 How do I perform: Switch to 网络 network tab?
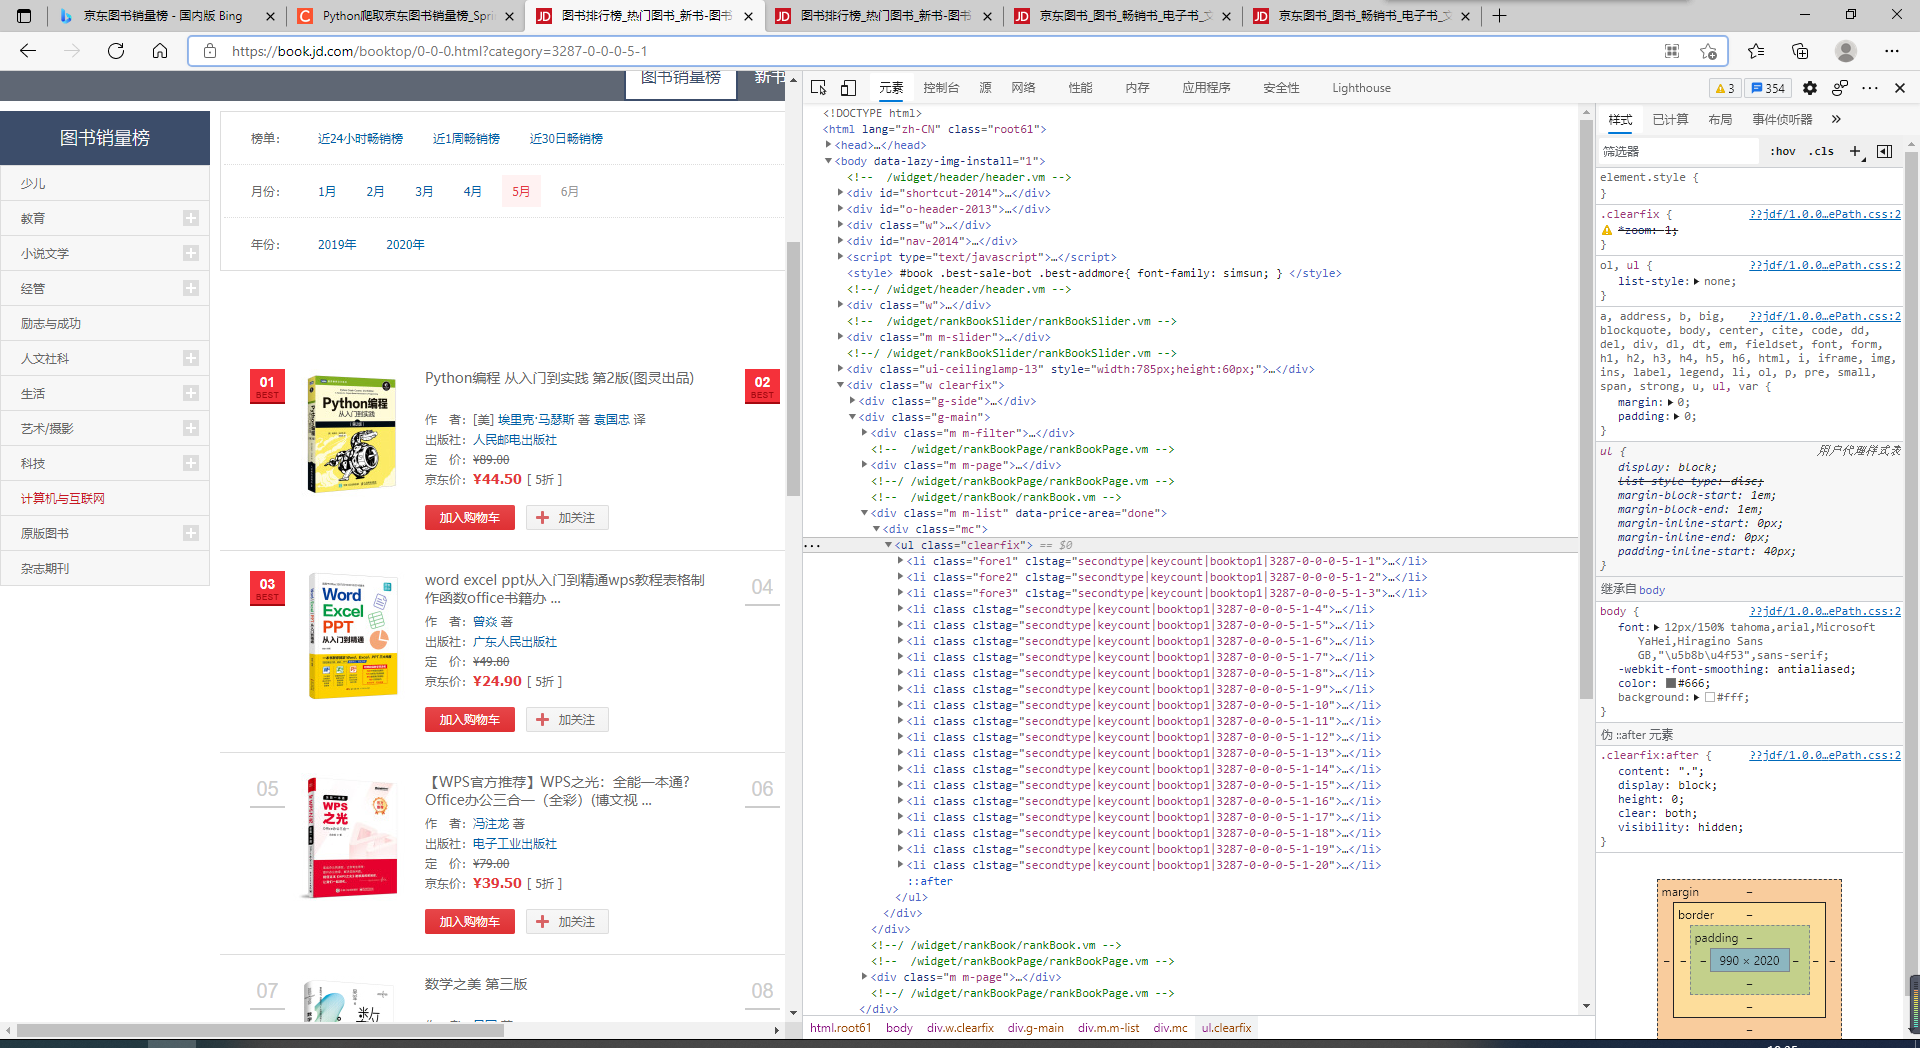pos(1023,88)
